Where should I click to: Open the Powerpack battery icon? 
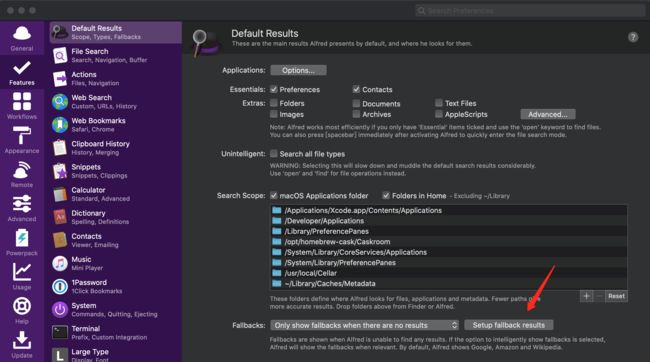pyautogui.click(x=22, y=238)
